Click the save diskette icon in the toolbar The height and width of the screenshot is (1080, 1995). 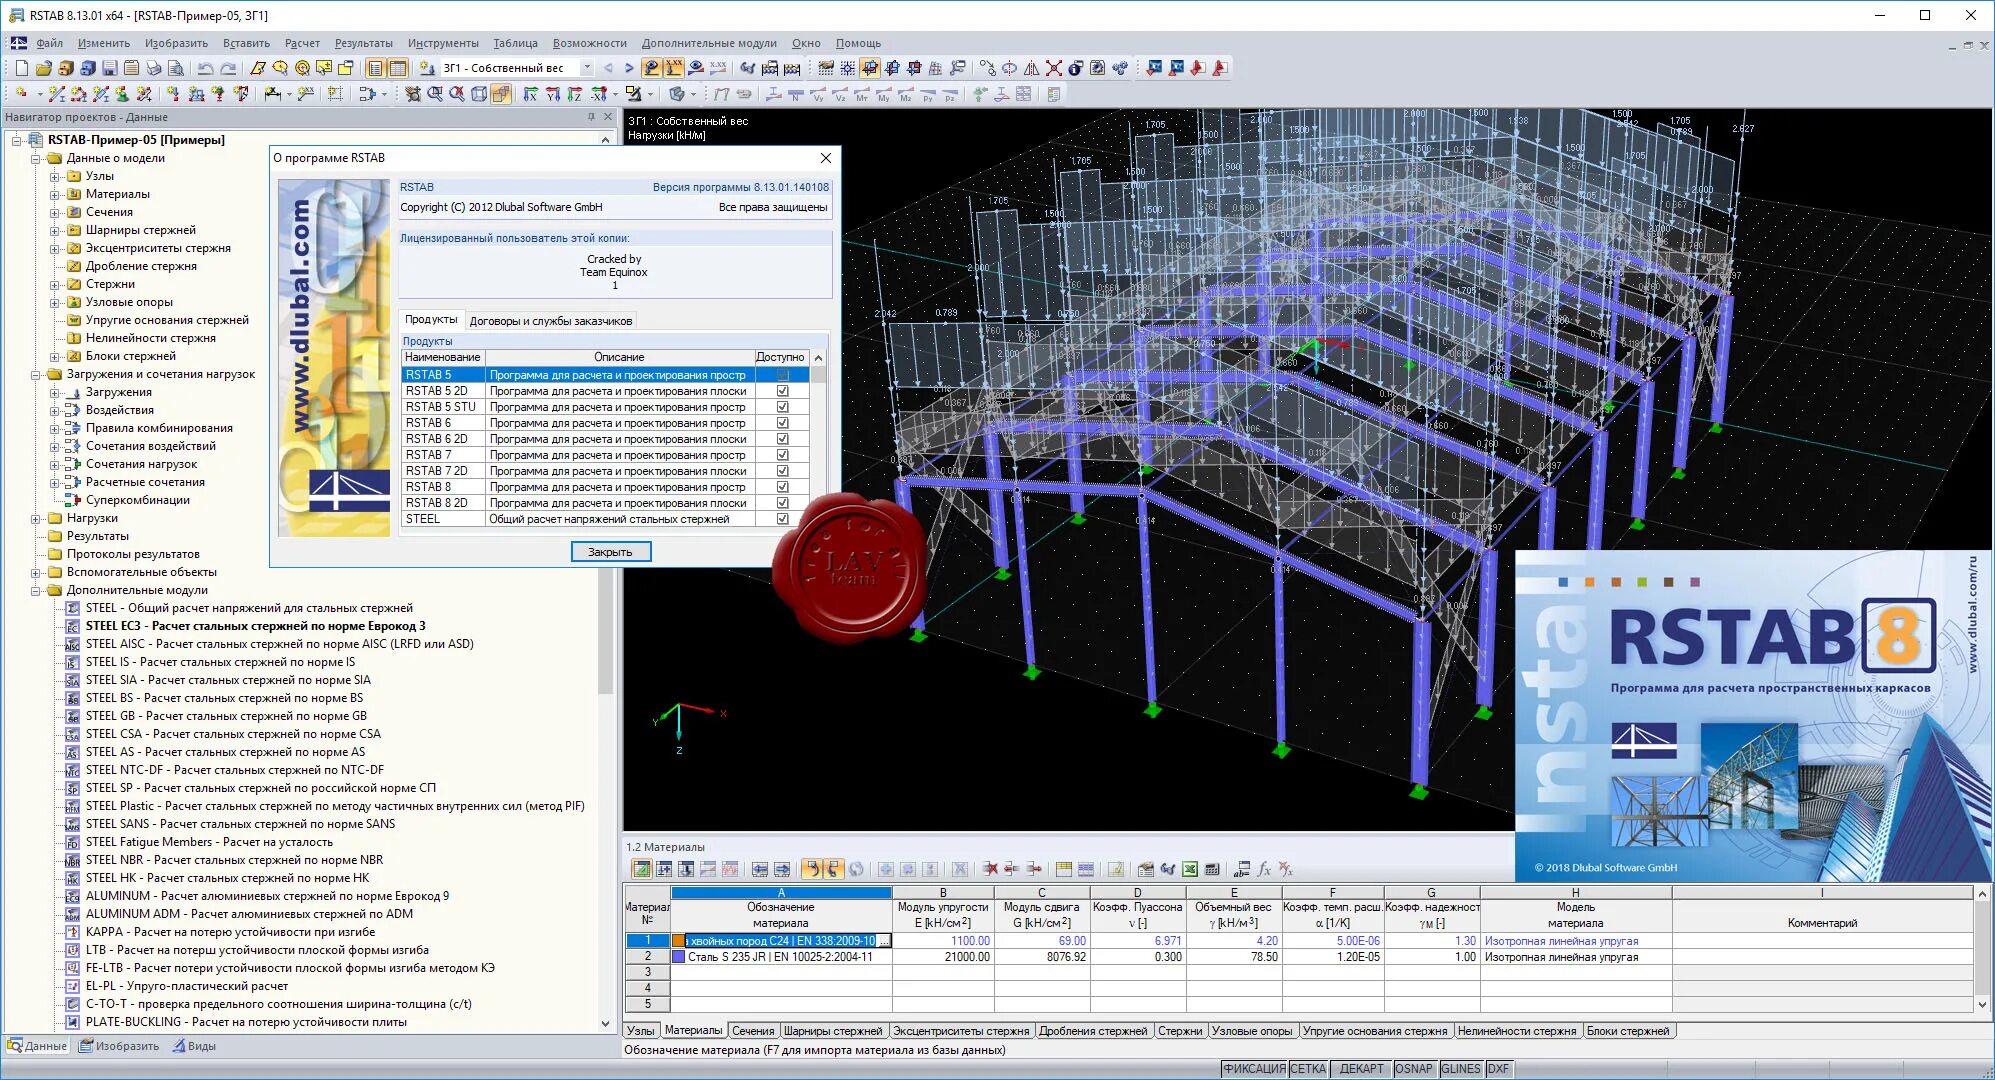point(110,68)
